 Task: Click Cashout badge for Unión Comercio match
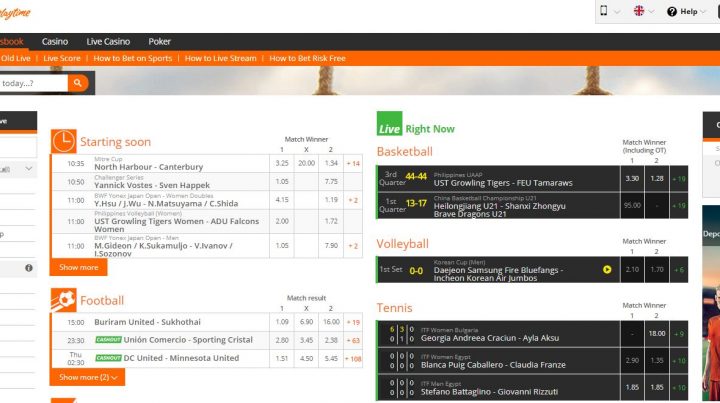(x=108, y=340)
